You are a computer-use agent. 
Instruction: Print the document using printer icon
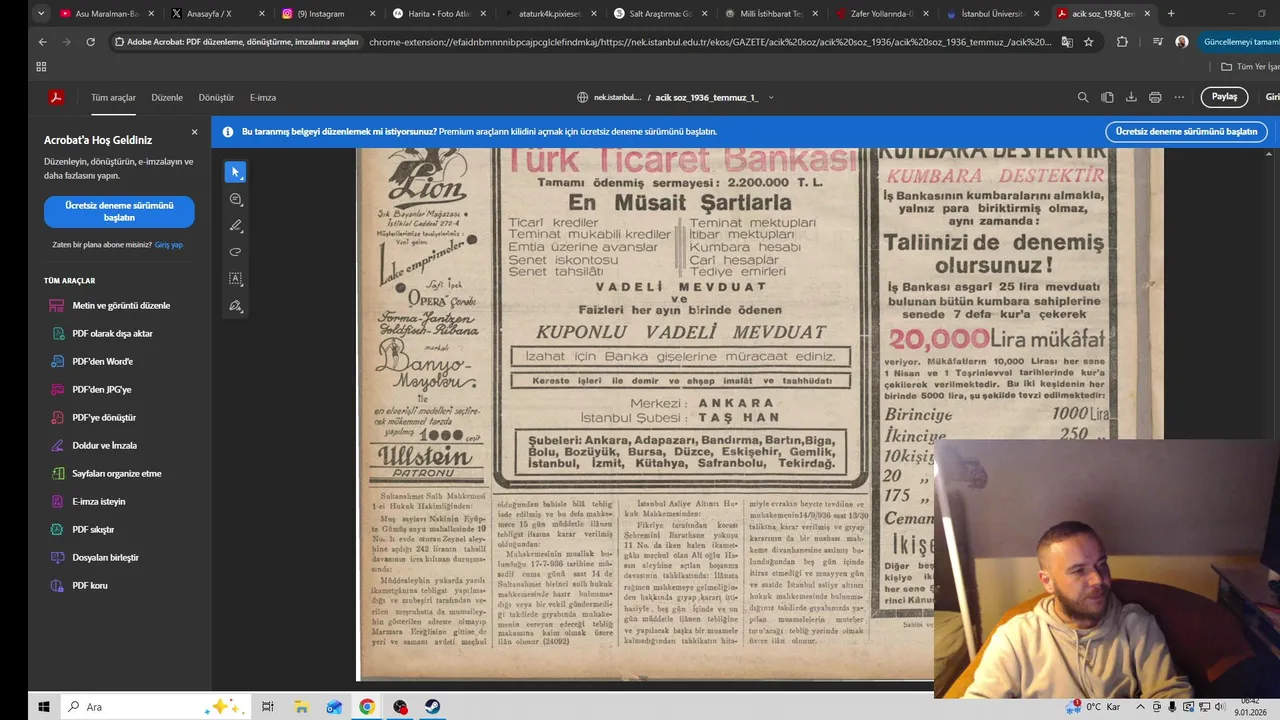[1155, 97]
